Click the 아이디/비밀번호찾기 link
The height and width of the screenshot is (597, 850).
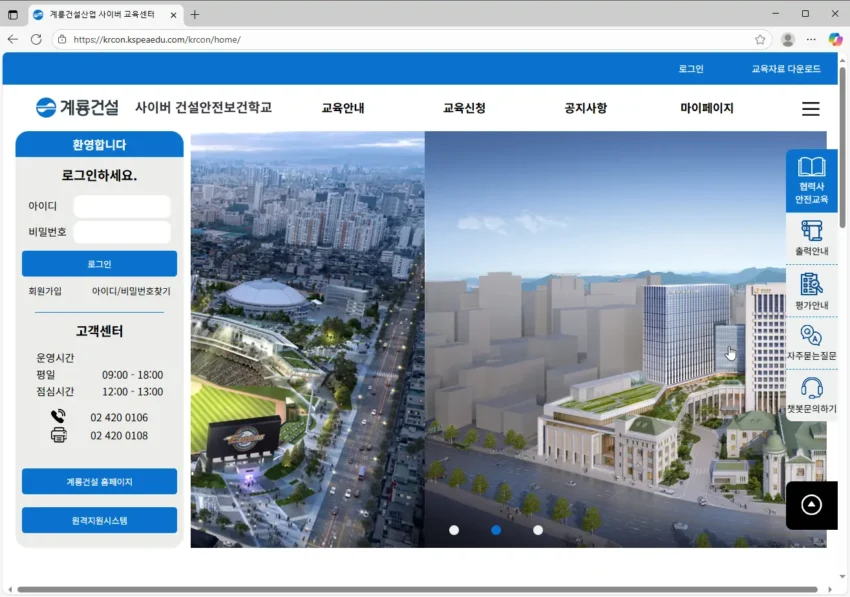click(131, 291)
